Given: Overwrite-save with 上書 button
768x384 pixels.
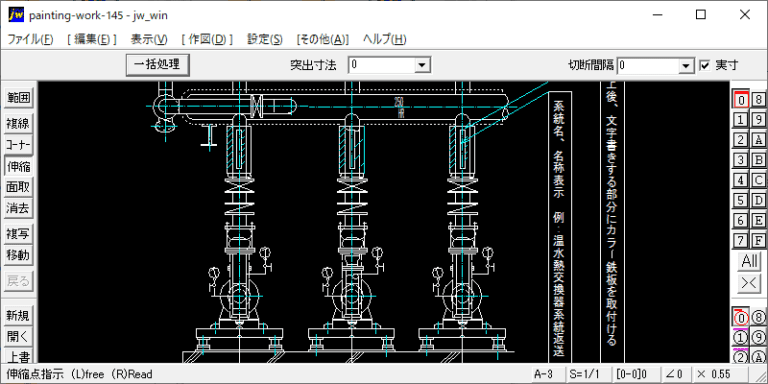Looking at the screenshot, I should coord(18,357).
